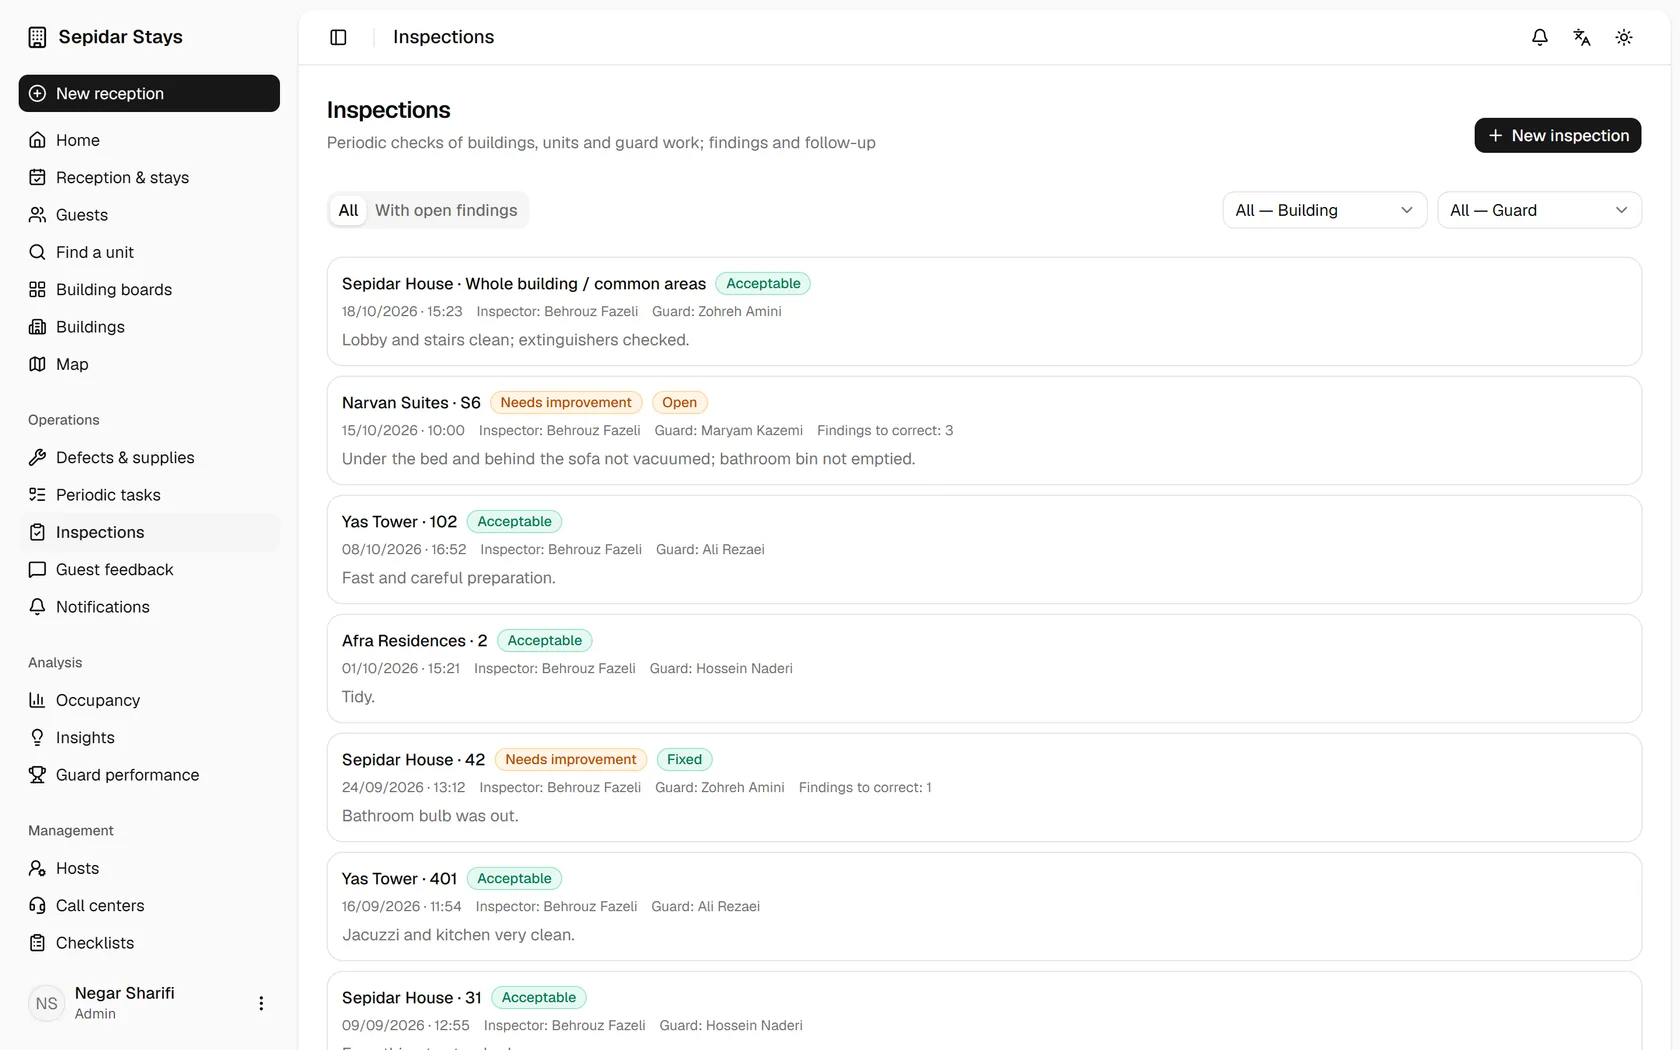This screenshot has height=1050, width=1680.
Task: Select Inspections in the sidebar
Action: click(x=149, y=532)
